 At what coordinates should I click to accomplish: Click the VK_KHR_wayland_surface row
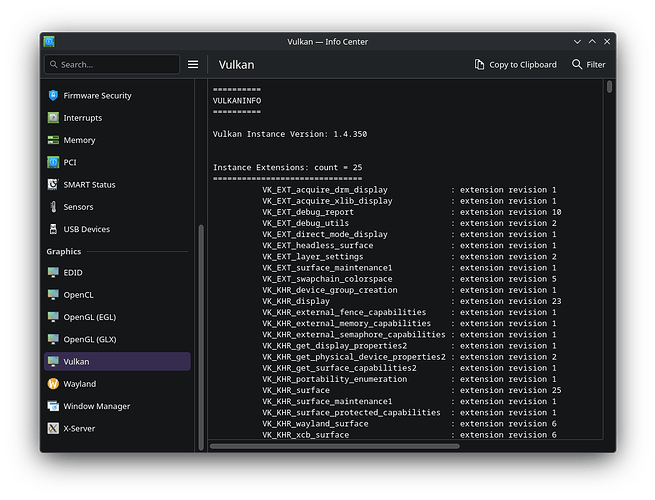point(409,424)
